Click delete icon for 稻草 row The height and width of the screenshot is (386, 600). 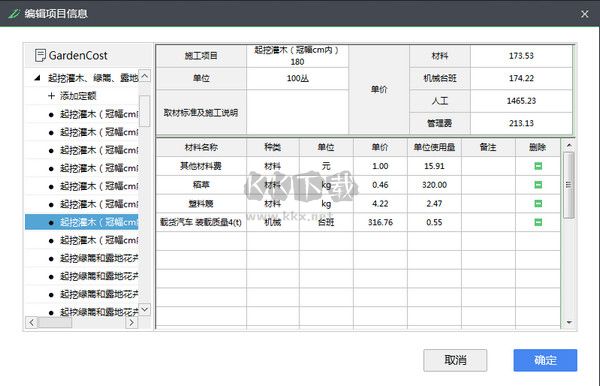coord(538,185)
